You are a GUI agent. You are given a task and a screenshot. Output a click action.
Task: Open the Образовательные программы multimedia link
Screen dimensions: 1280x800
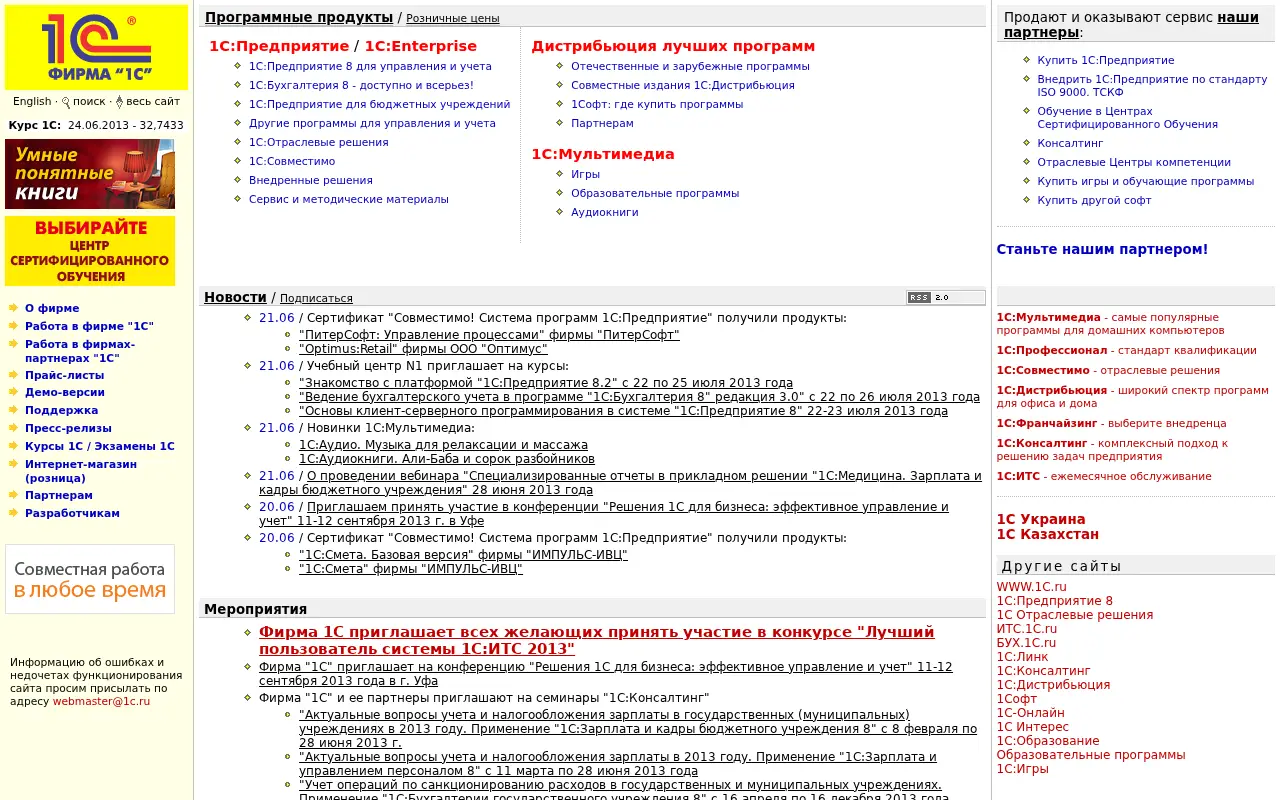655,193
